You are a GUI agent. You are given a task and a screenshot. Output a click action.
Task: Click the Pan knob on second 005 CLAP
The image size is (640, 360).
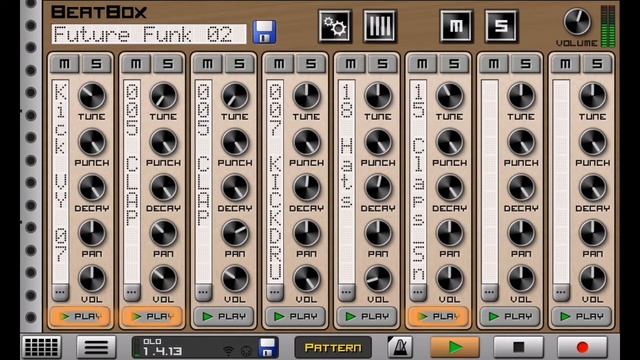coord(235,233)
